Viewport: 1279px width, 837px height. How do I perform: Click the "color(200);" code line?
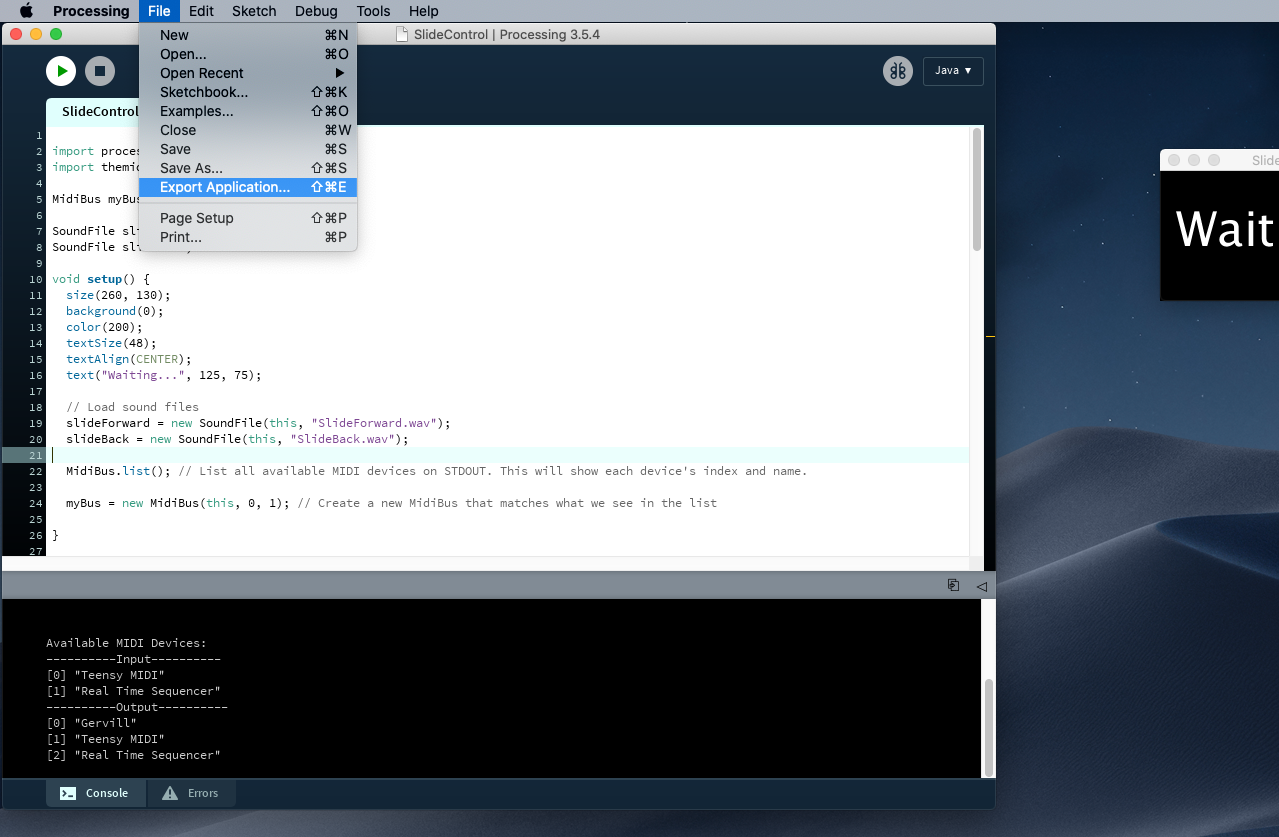point(104,327)
